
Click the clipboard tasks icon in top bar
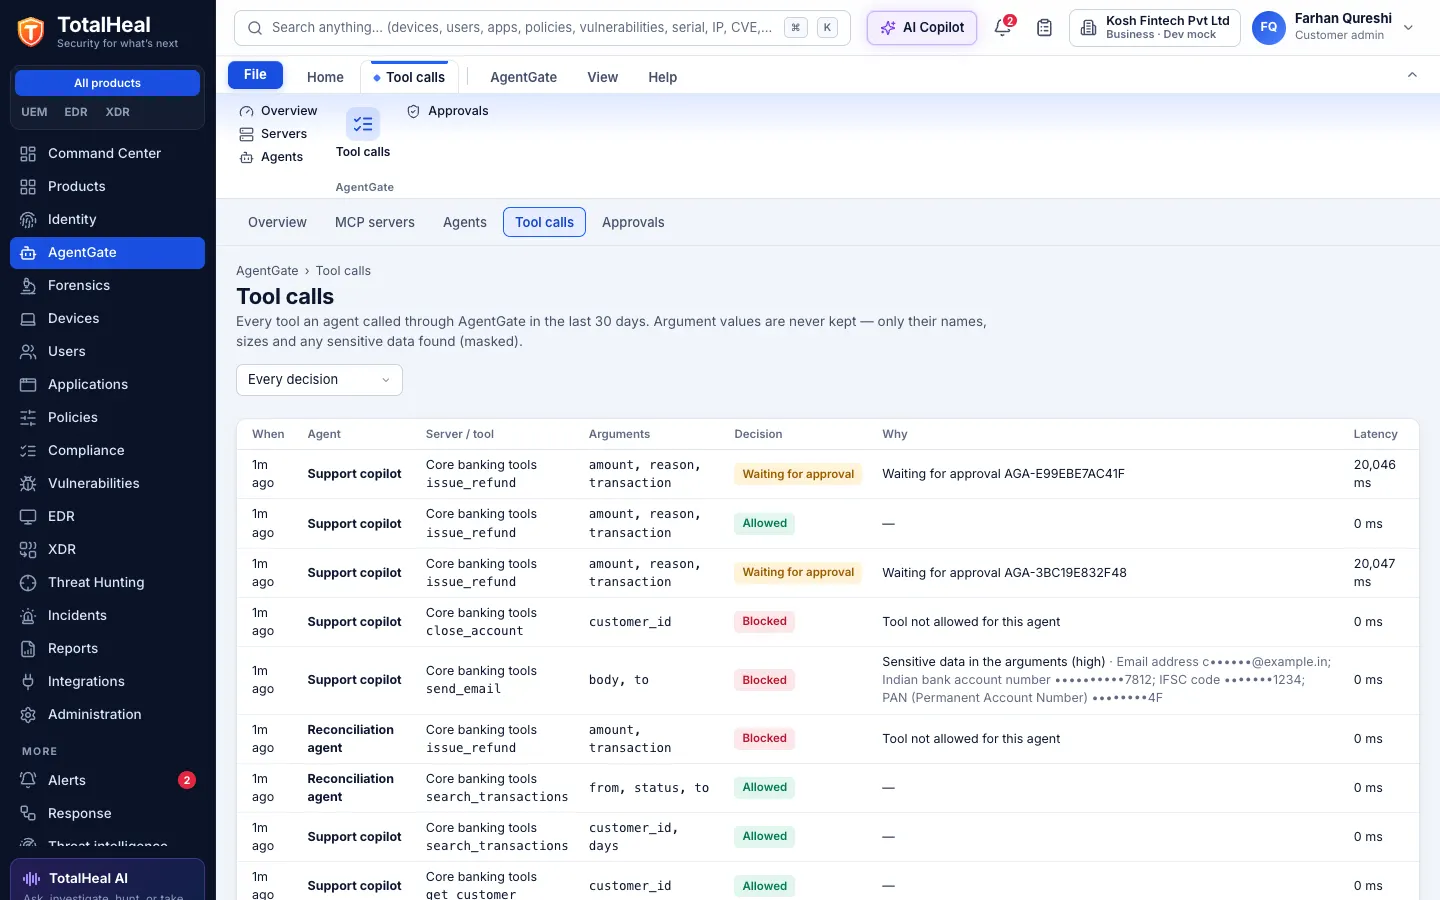pyautogui.click(x=1044, y=28)
